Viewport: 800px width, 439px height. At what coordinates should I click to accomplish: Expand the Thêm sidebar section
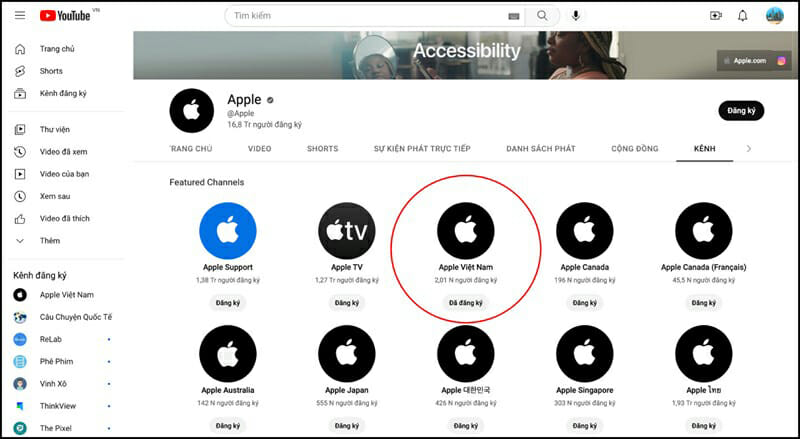(x=49, y=241)
